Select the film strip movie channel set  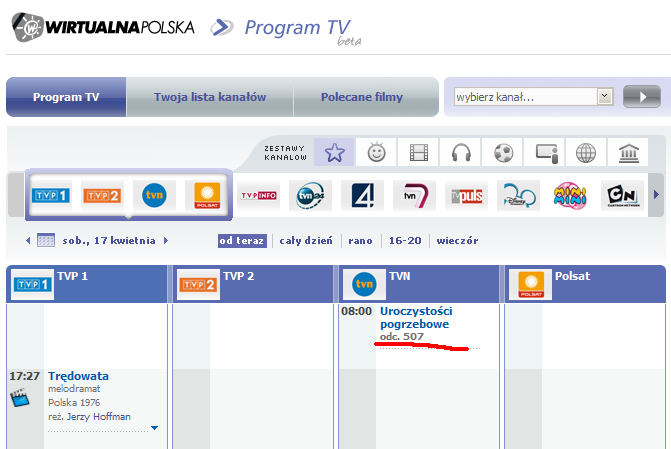point(418,152)
